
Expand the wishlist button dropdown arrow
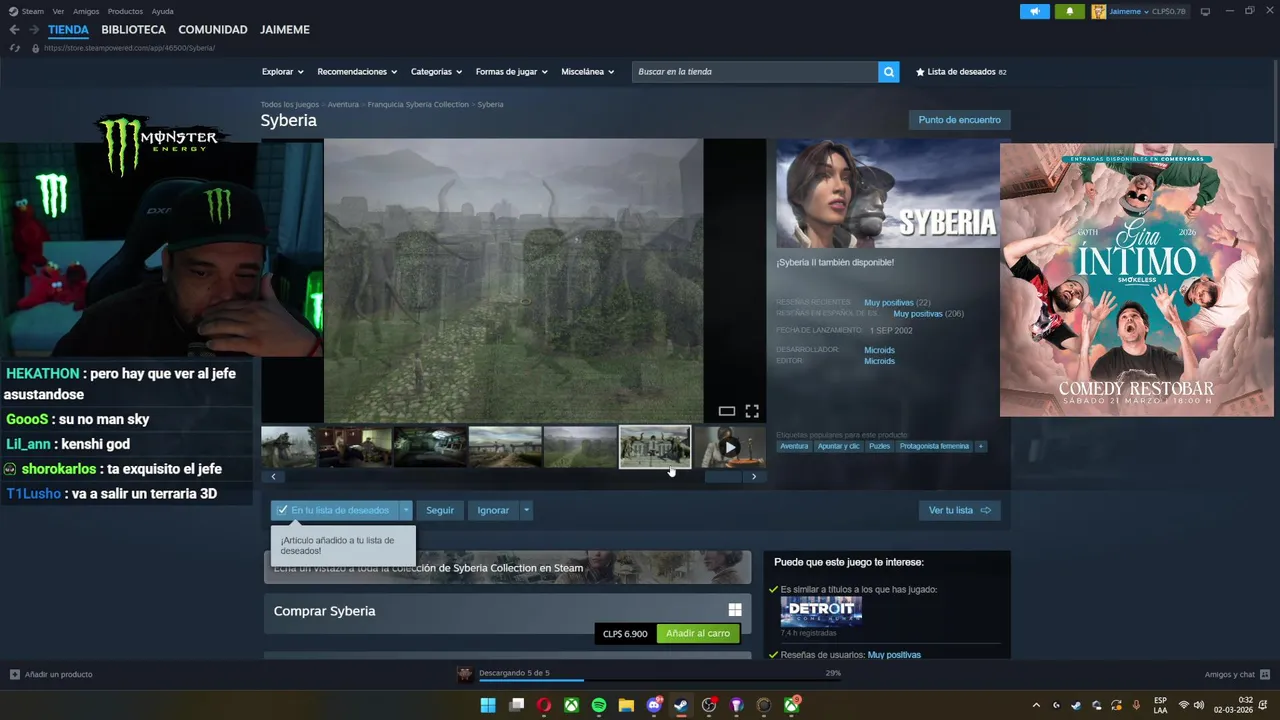pos(406,510)
